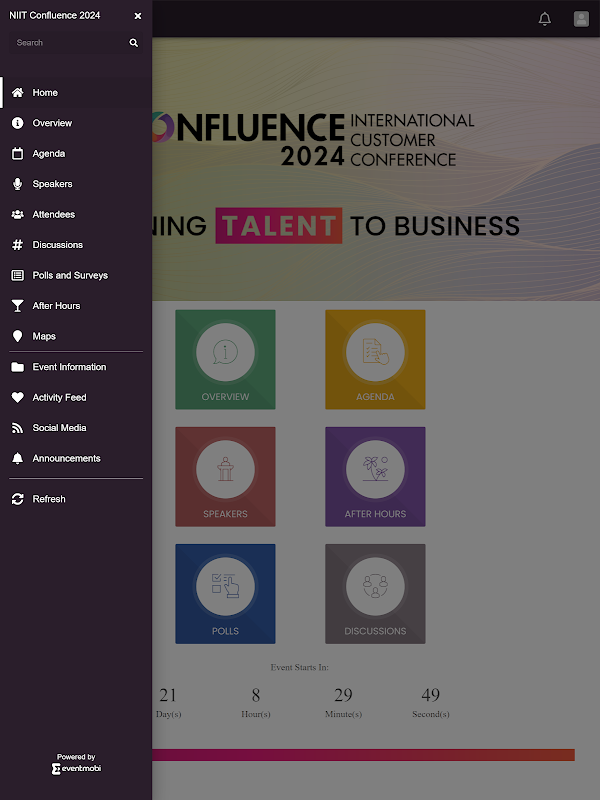Go to Announcements label
Screen dimensions: 600x800
tap(66, 458)
